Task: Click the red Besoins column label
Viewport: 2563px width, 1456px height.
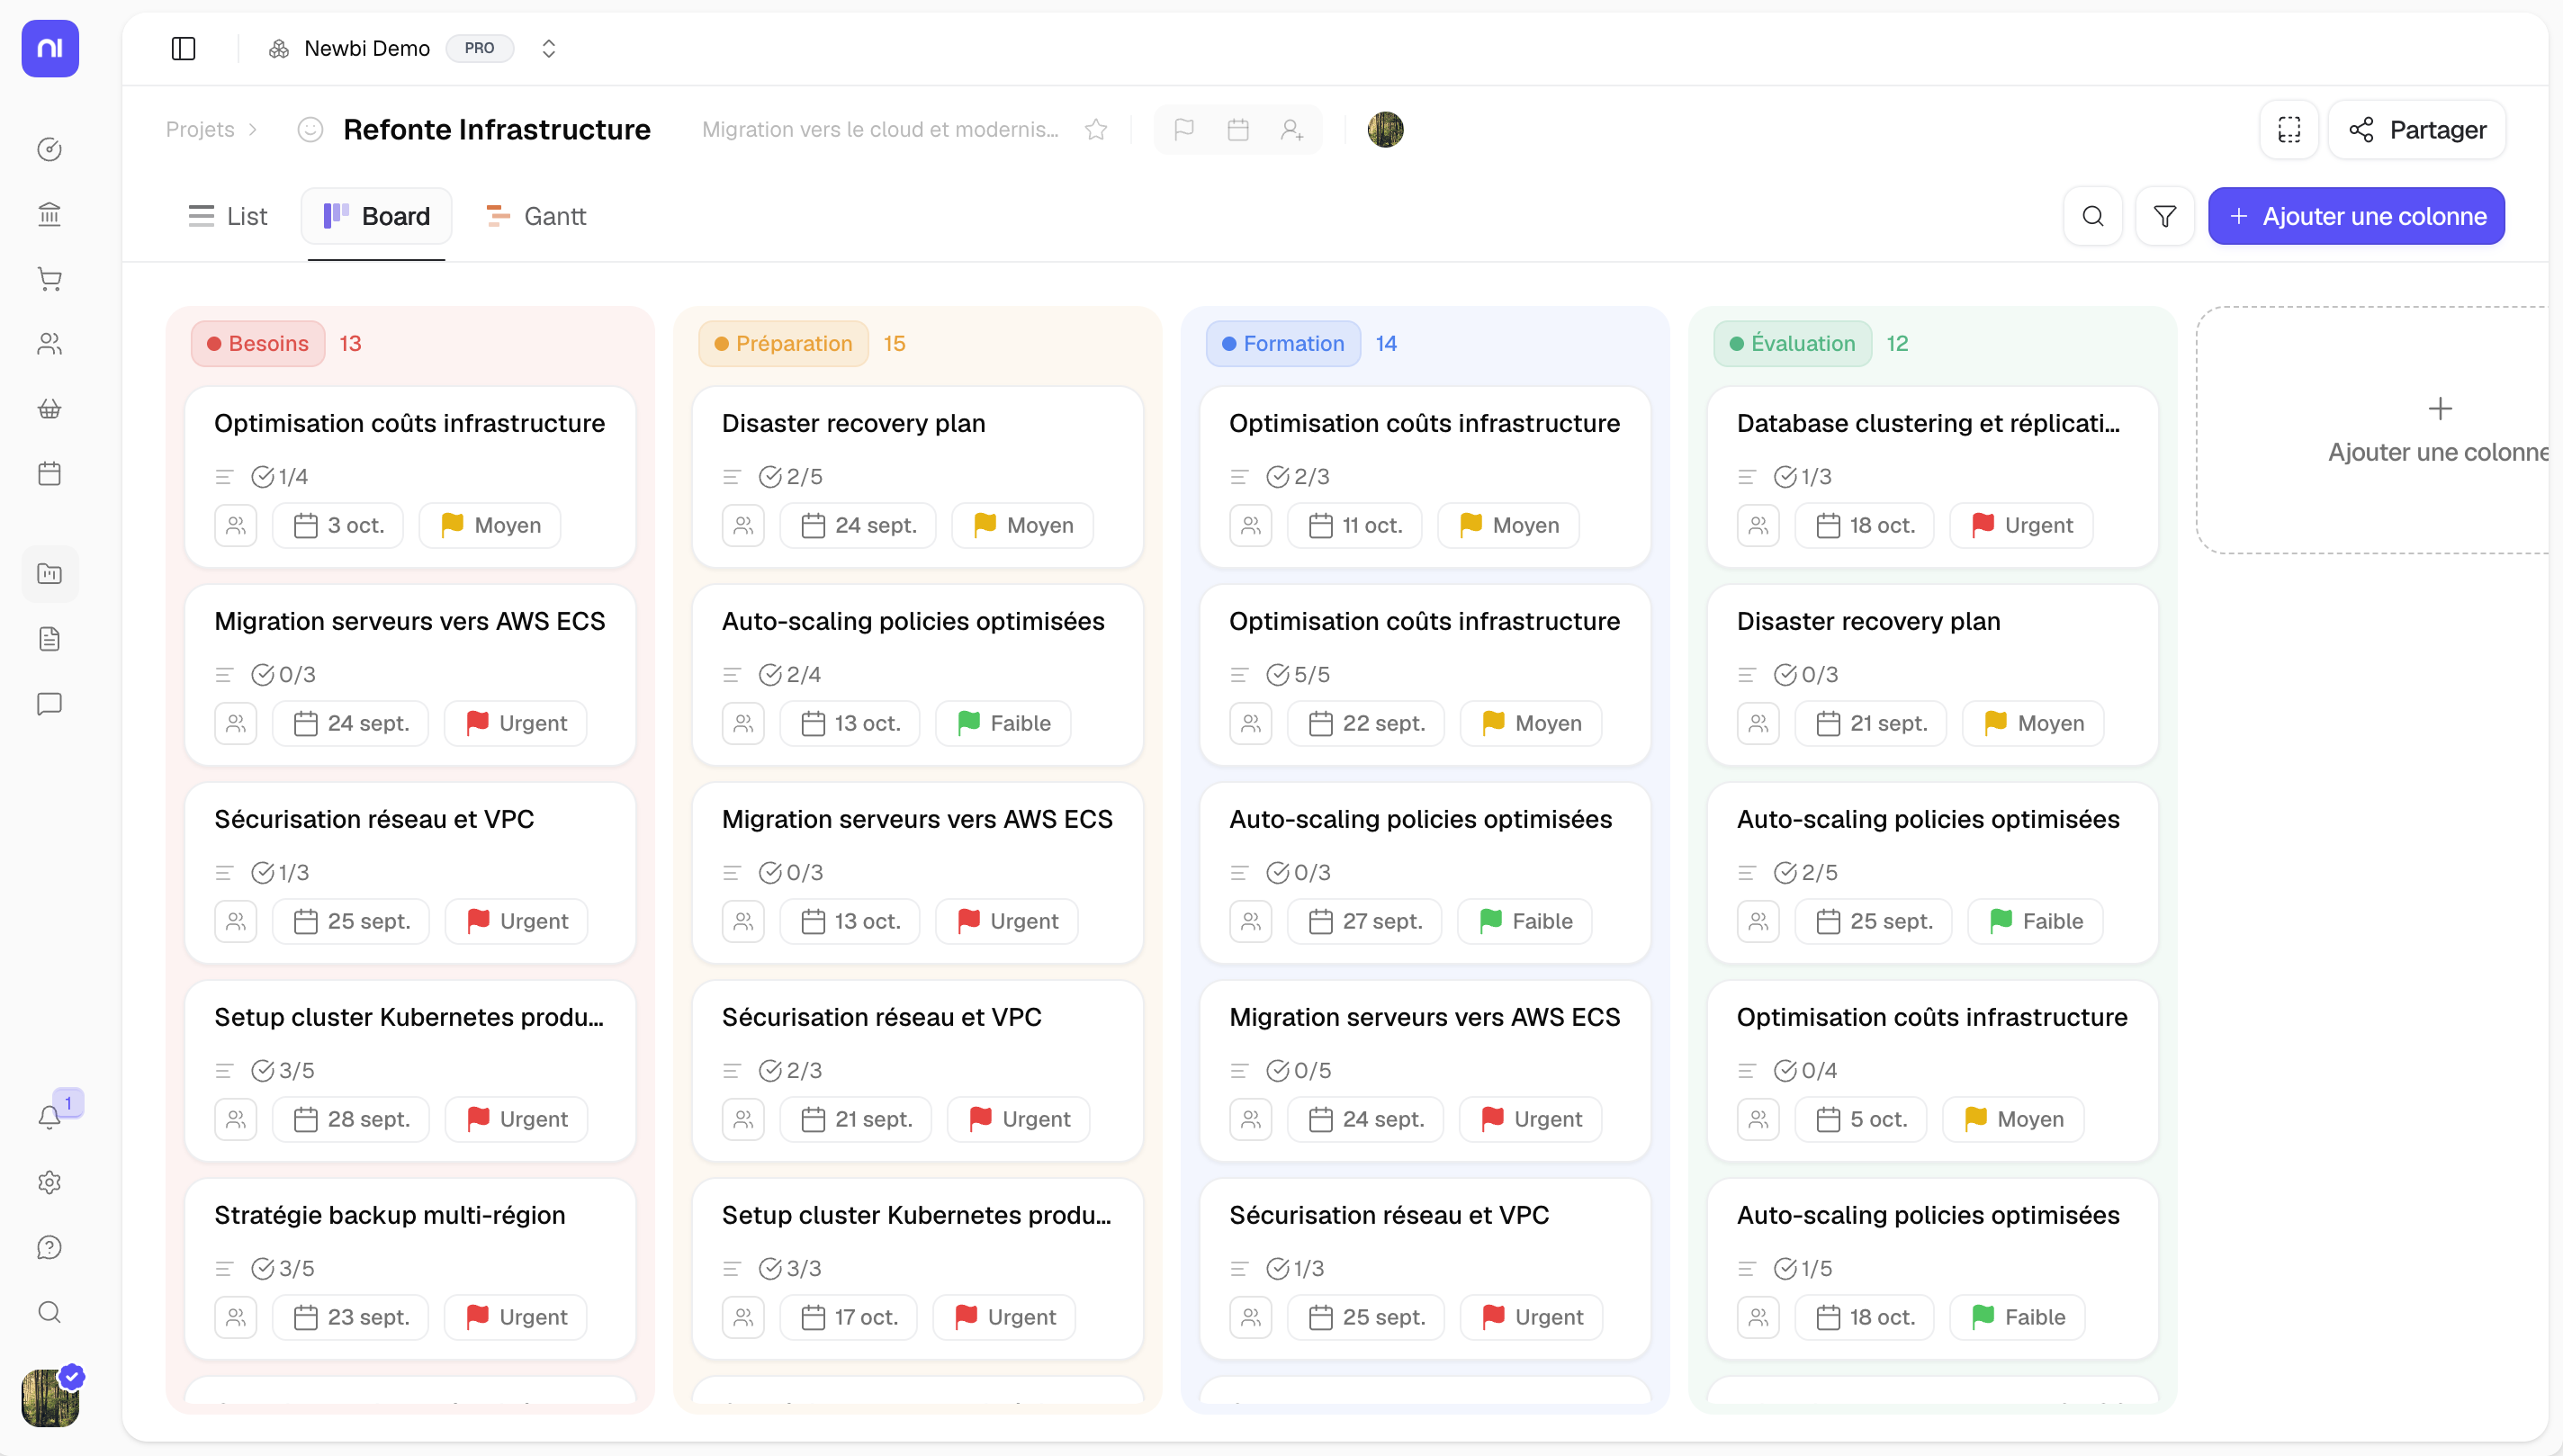Action: pos(258,343)
